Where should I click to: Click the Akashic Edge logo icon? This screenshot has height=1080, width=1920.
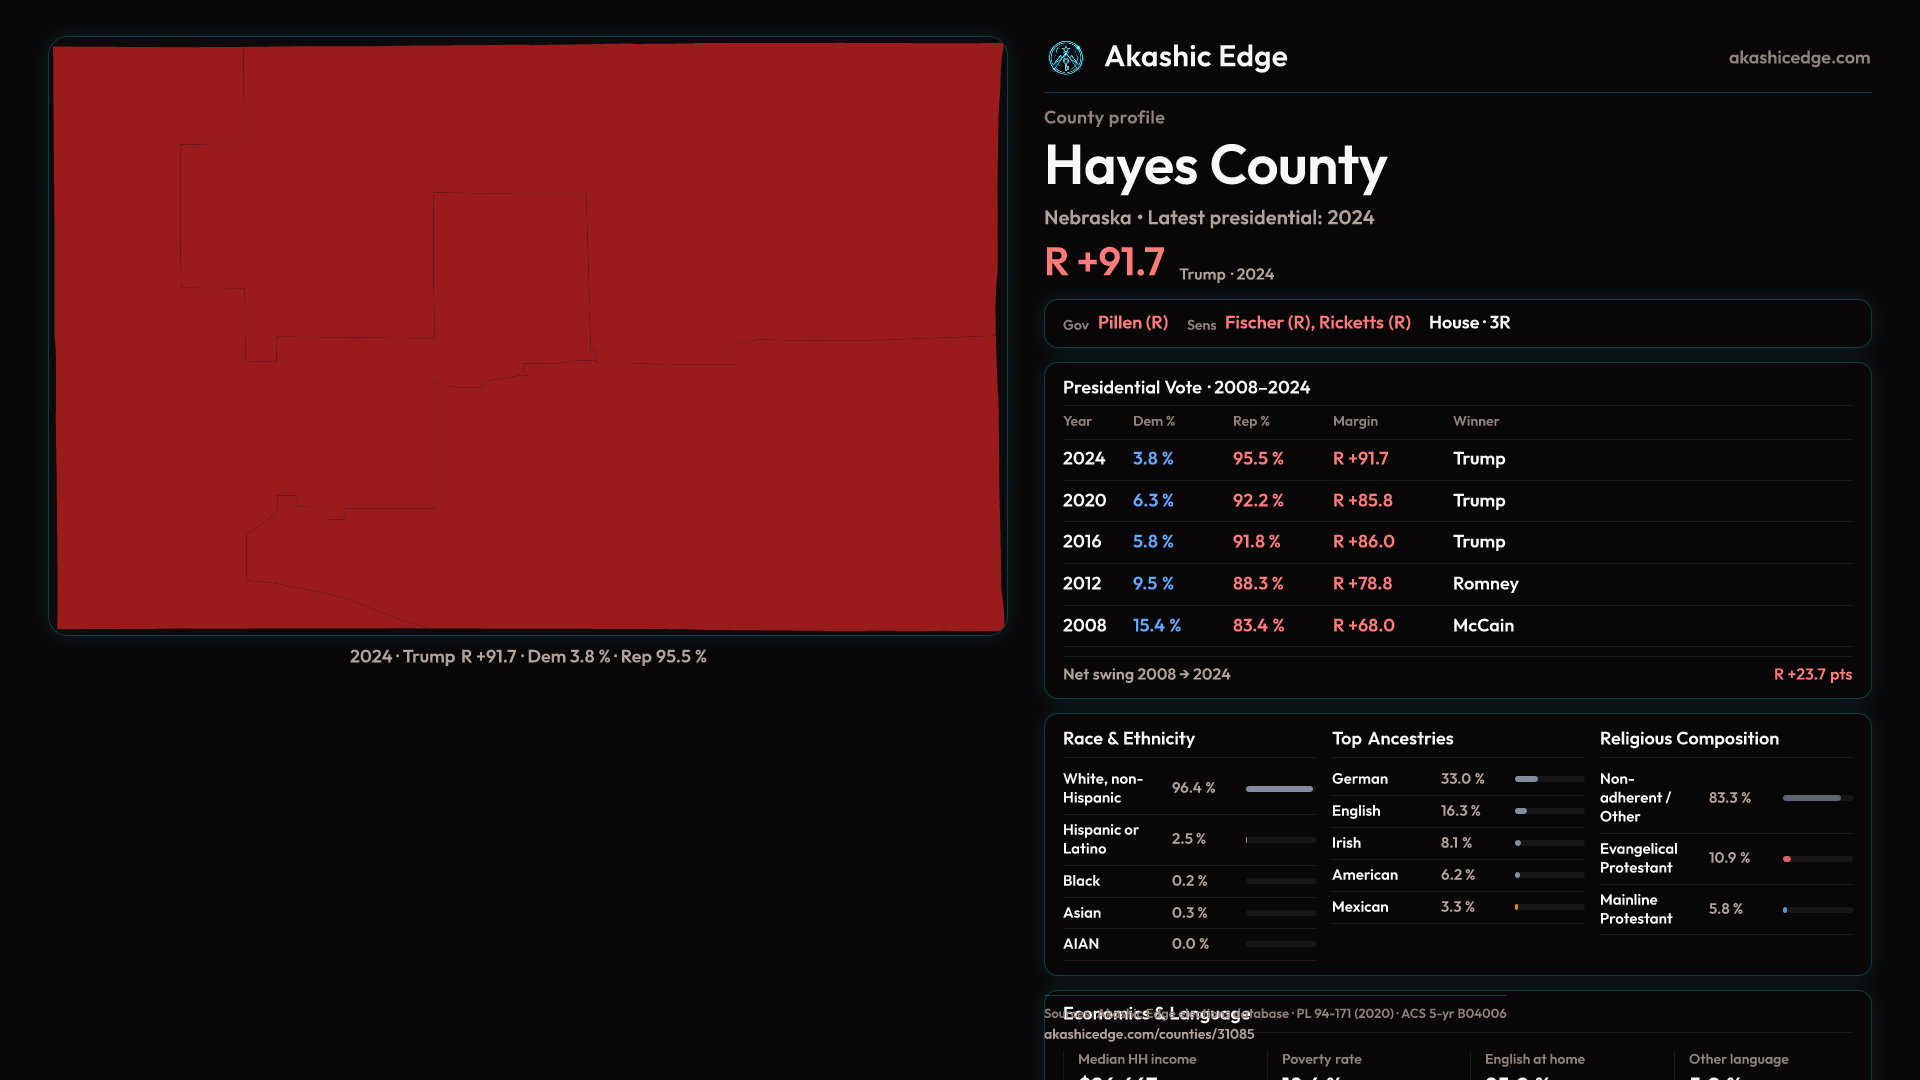pyautogui.click(x=1065, y=58)
